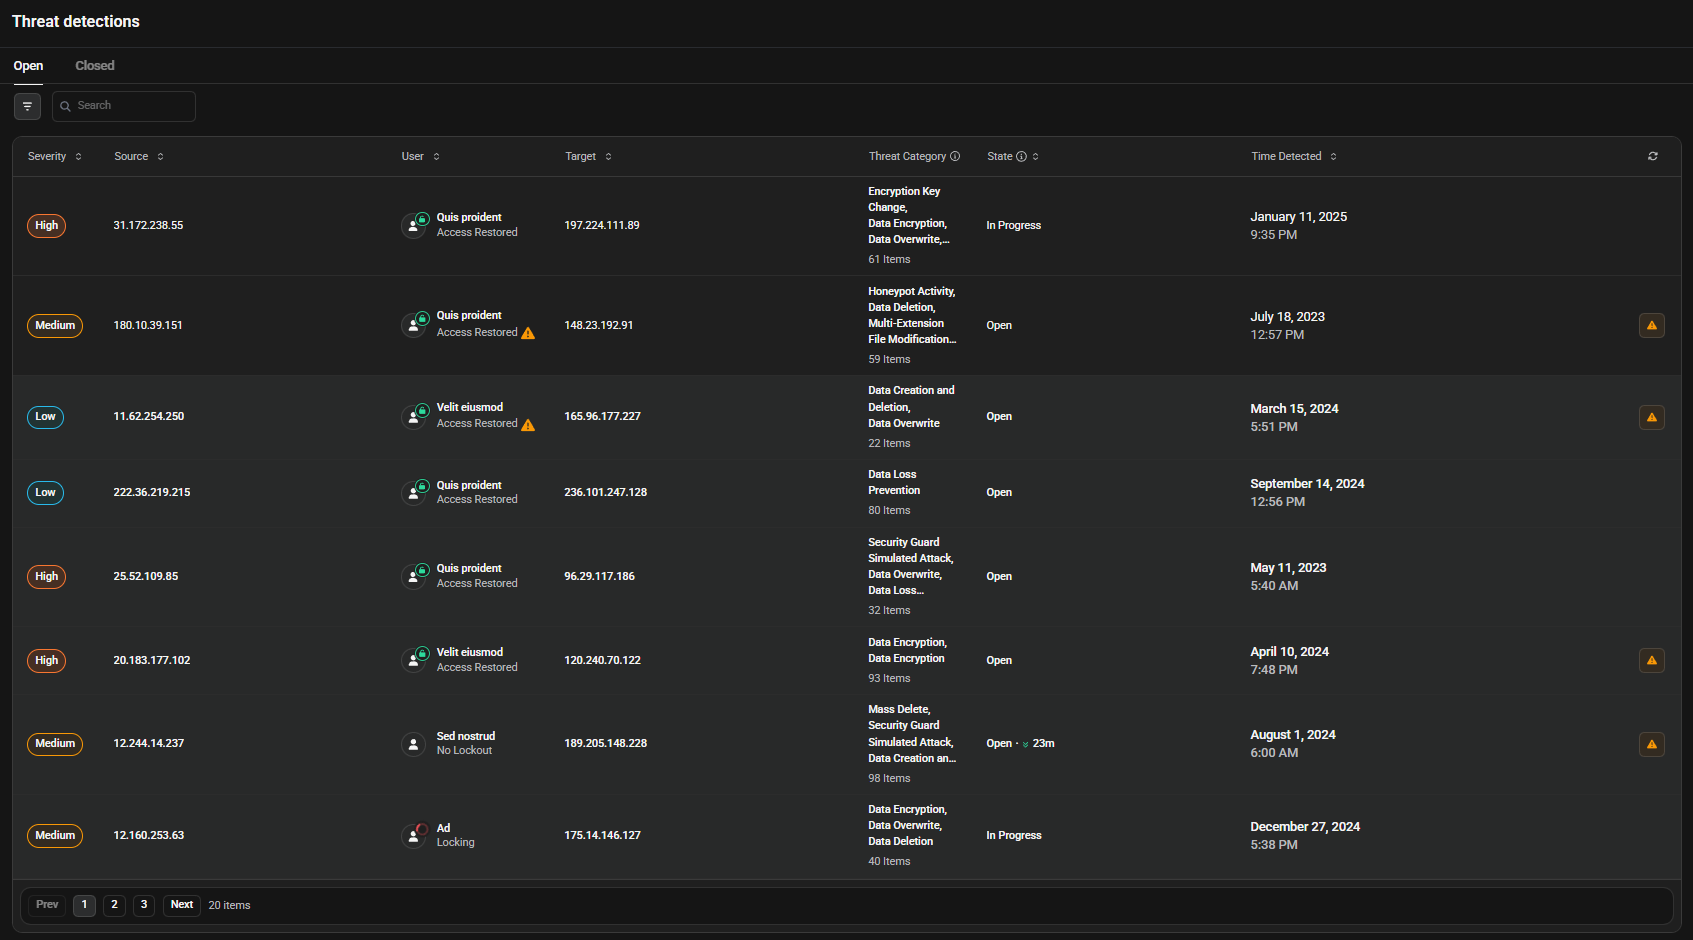The width and height of the screenshot is (1693, 940).
Task: Jump to page 2
Action: [114, 905]
